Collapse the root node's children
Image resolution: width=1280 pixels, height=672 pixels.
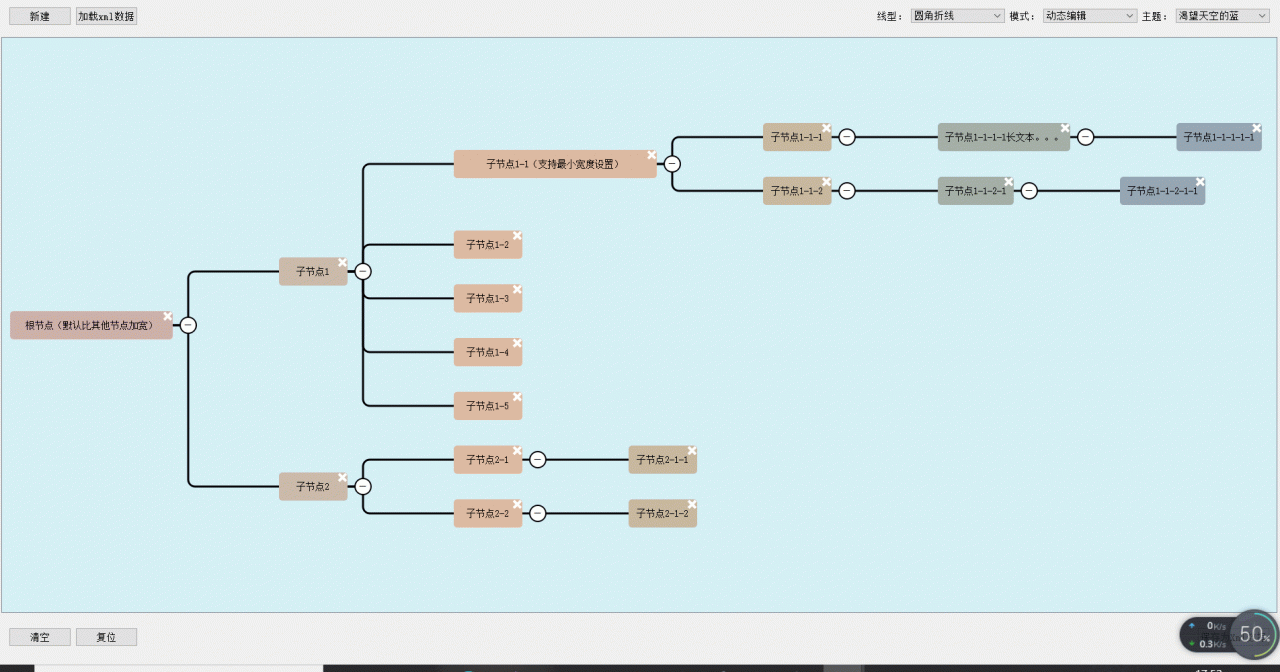click(188, 325)
